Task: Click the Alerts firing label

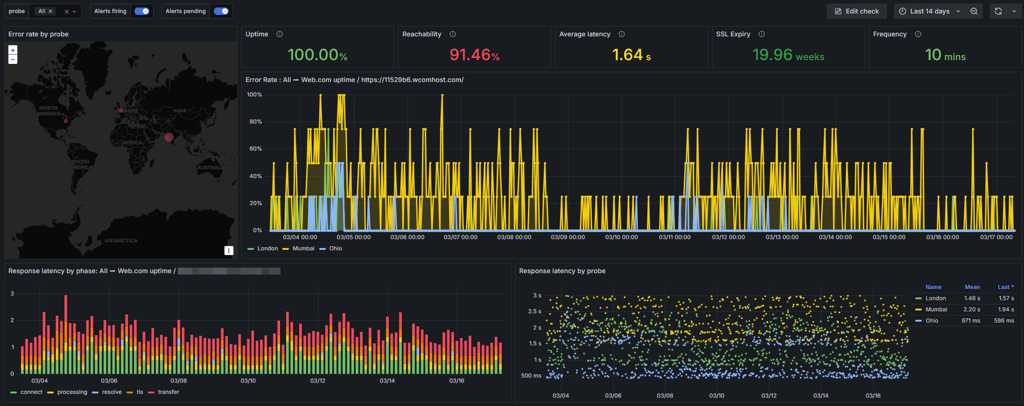Action: click(110, 11)
